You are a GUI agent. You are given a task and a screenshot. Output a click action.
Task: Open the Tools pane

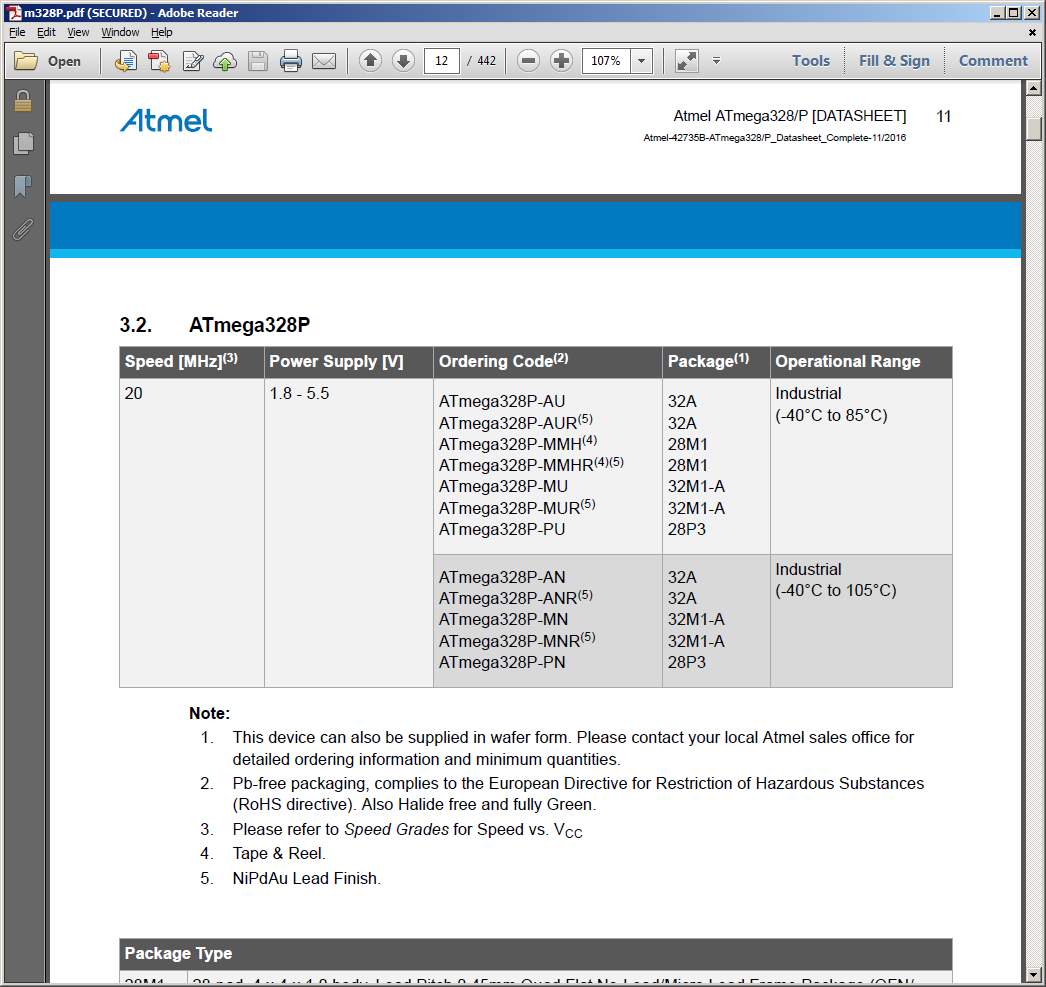coord(811,61)
